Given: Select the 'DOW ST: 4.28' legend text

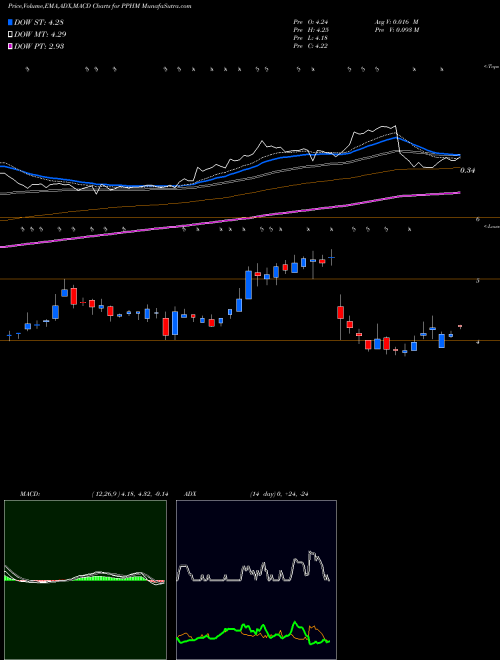Looking at the screenshot, I should coord(39,22).
